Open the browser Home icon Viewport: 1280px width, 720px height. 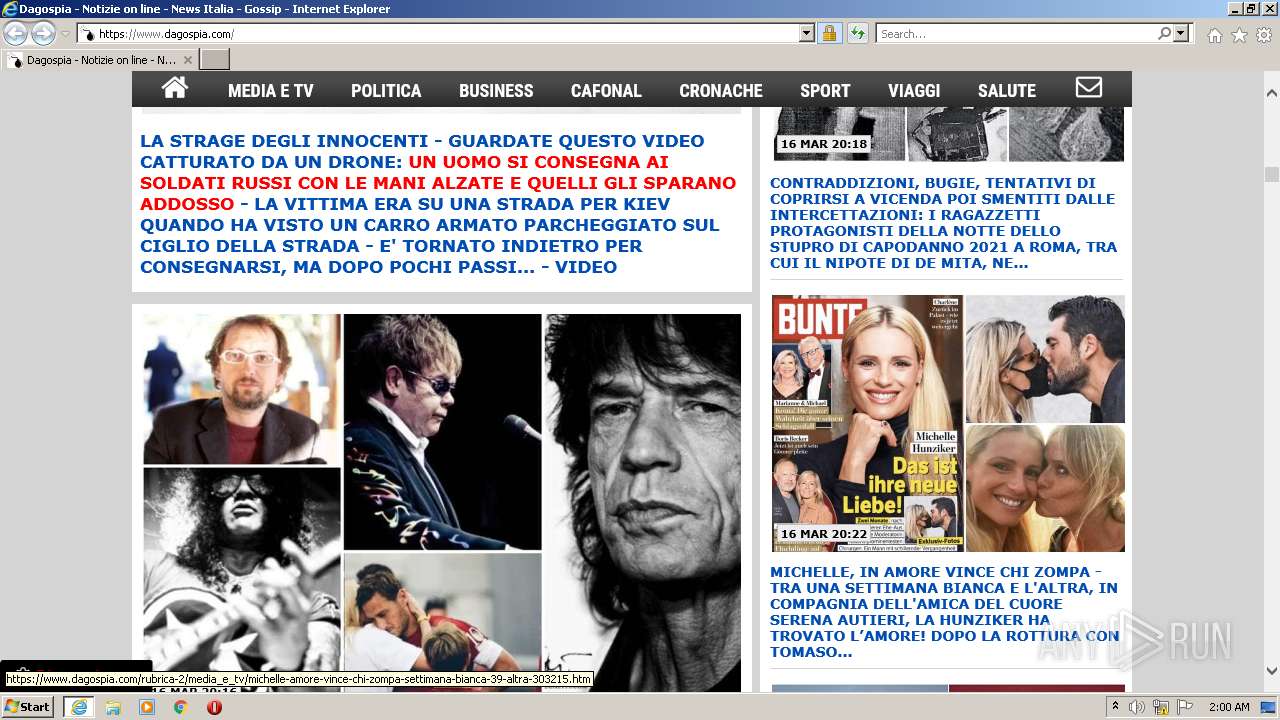1214,35
